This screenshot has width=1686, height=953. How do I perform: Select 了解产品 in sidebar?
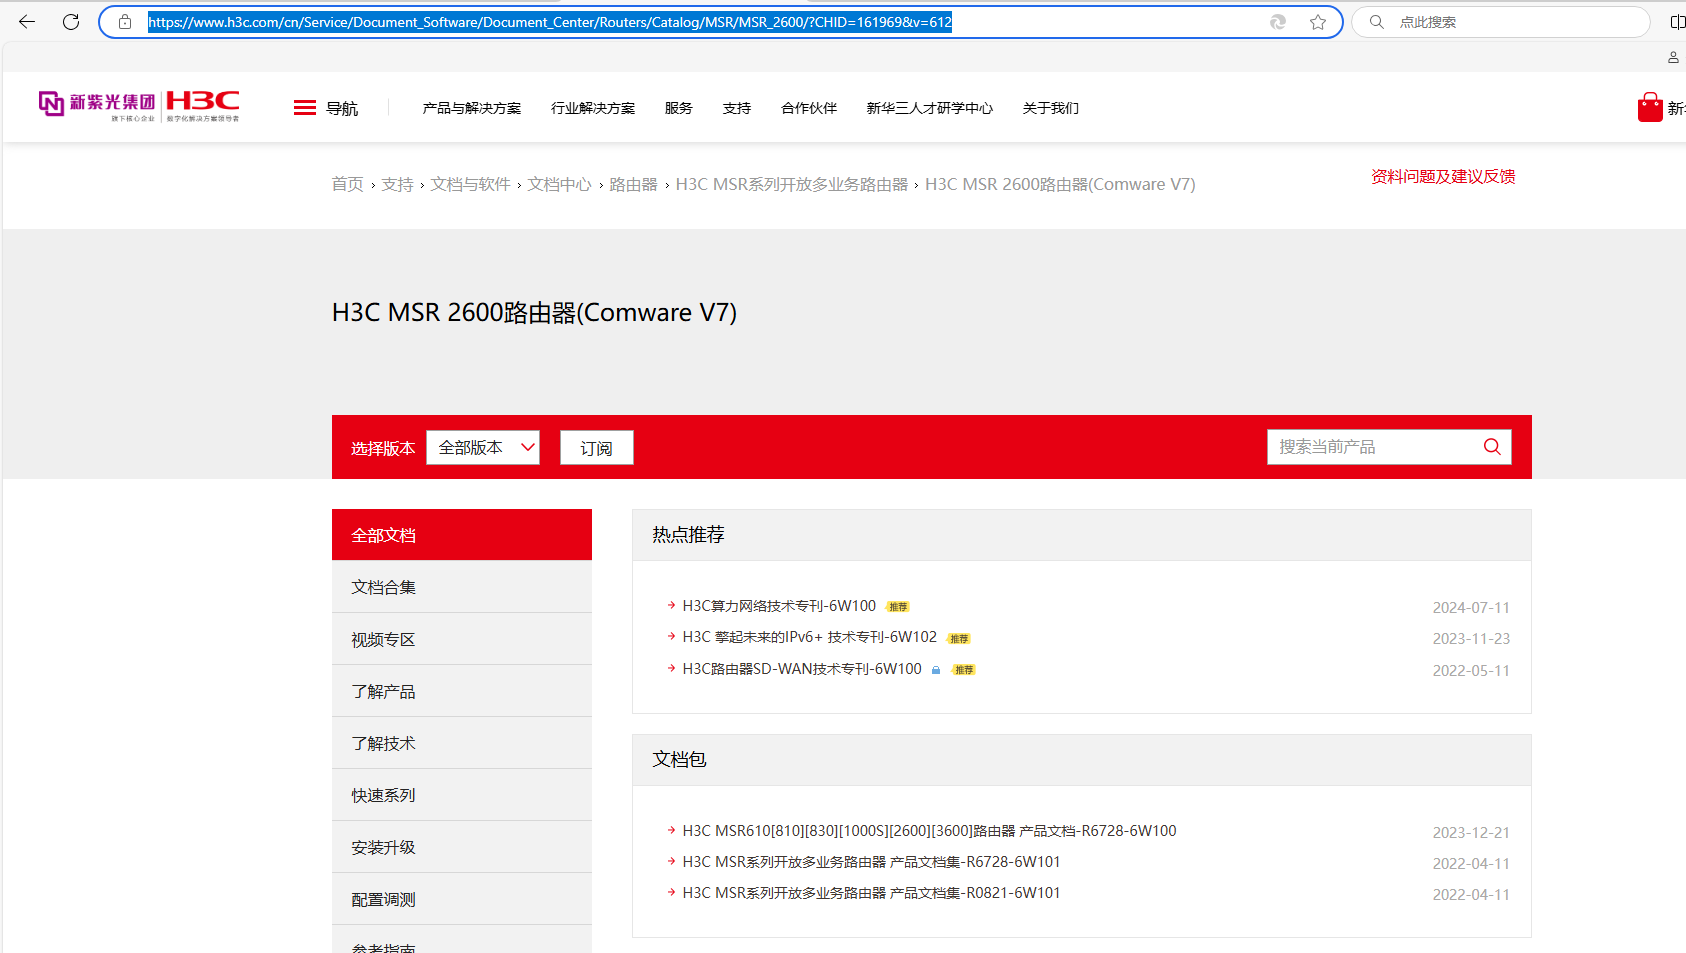pos(462,691)
